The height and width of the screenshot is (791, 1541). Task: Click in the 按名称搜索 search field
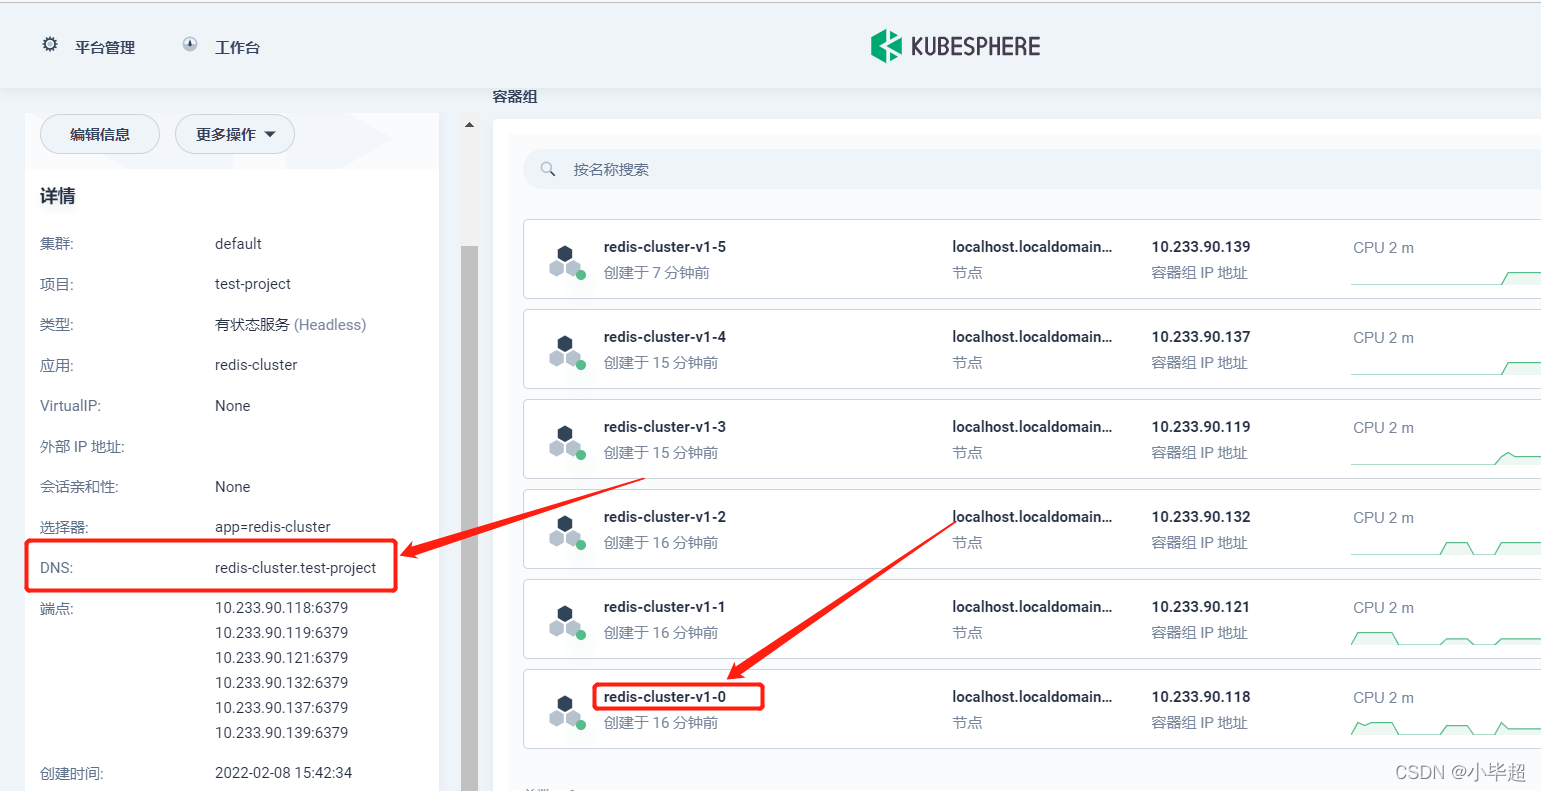(1031, 169)
